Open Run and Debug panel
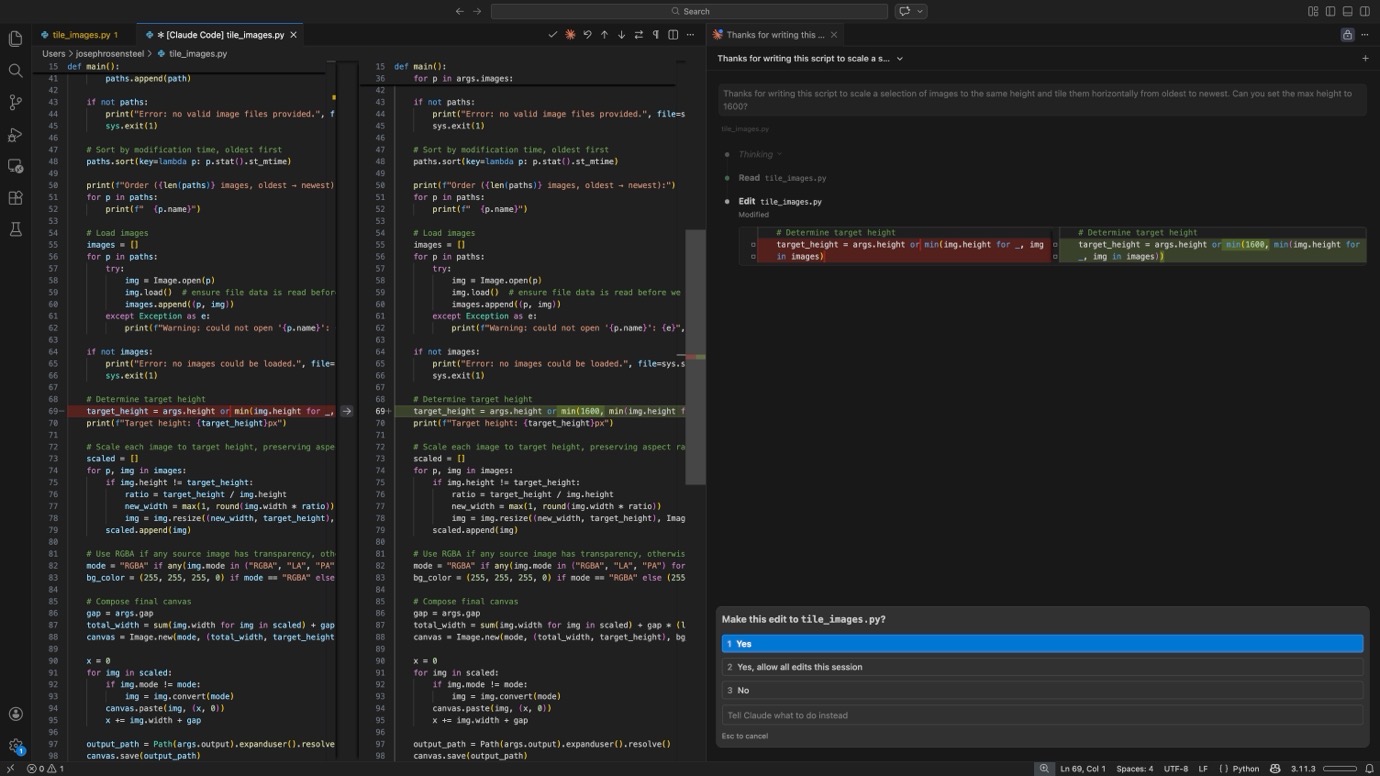Screen dimensions: 1380x776 click(x=15, y=135)
